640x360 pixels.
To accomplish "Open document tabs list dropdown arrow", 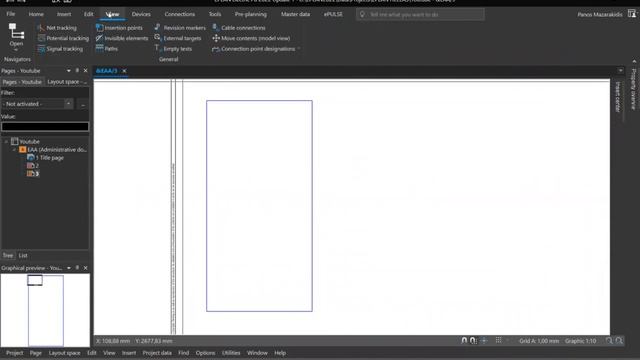I will pyautogui.click(x=620, y=71).
